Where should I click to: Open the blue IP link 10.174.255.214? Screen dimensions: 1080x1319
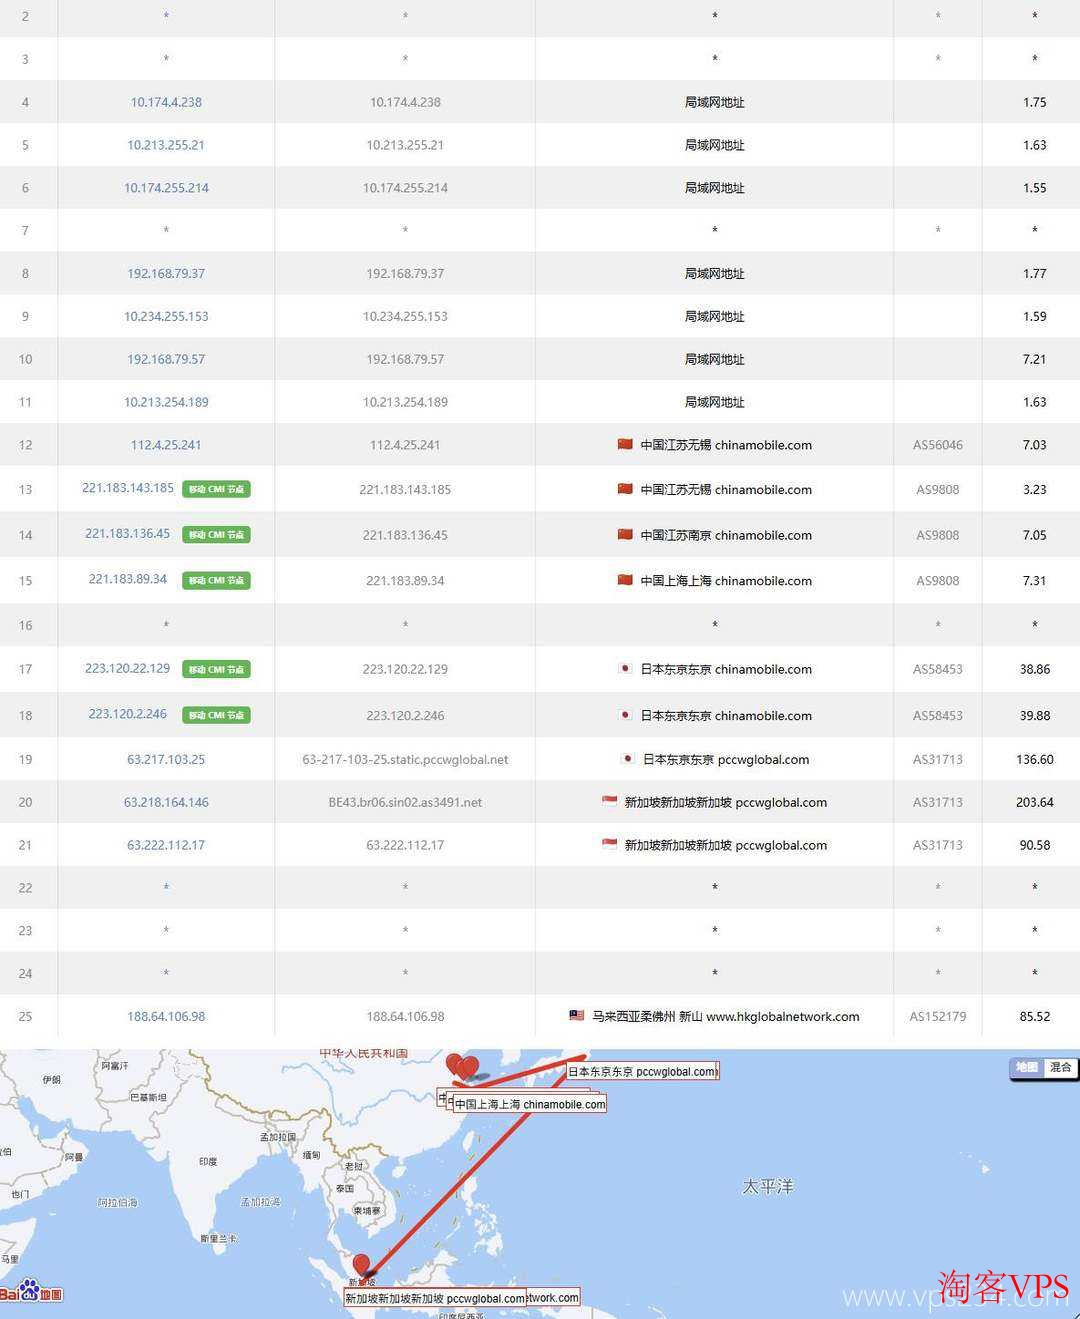pyautogui.click(x=166, y=188)
